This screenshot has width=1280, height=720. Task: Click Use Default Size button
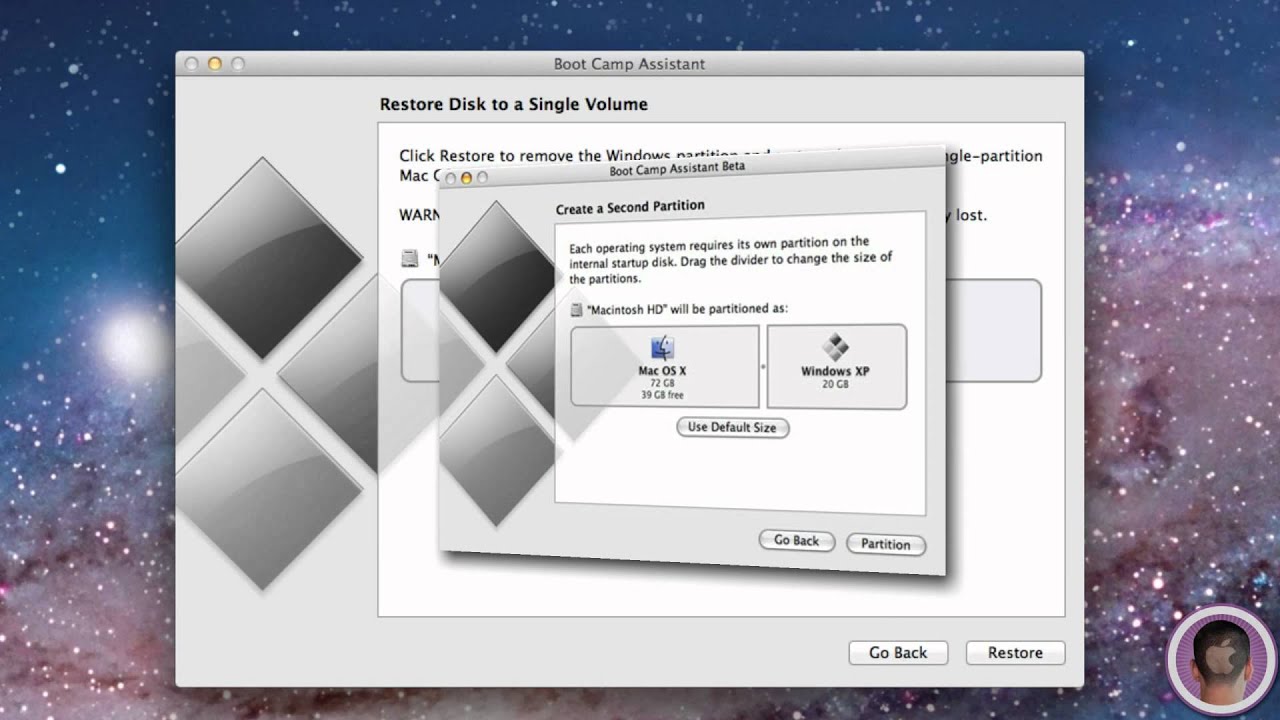coord(733,427)
